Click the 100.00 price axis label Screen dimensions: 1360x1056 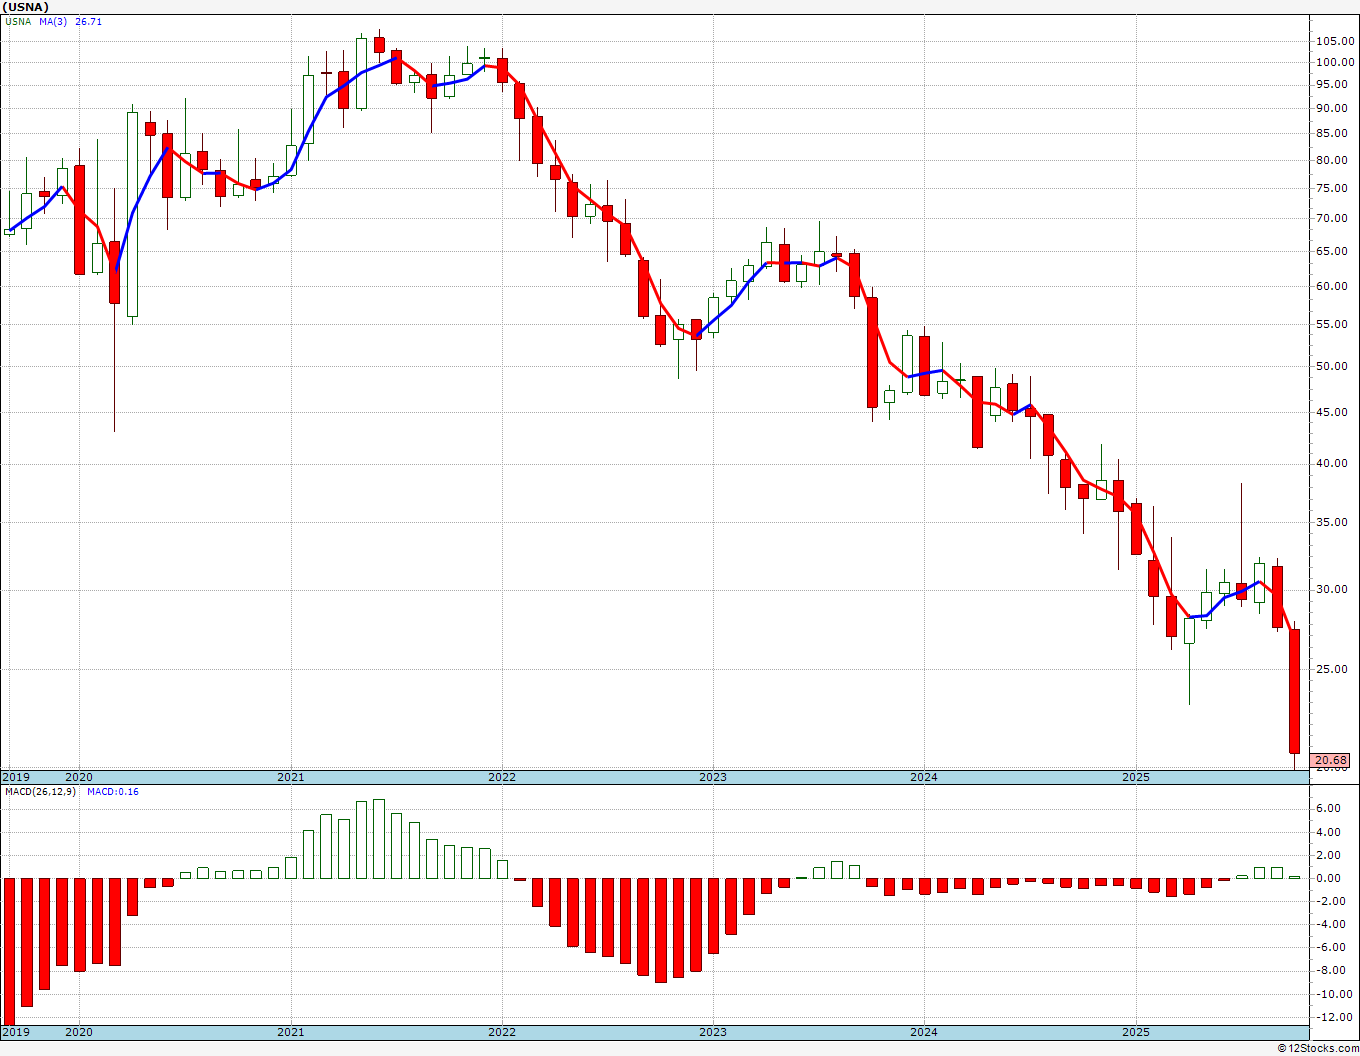1334,62
